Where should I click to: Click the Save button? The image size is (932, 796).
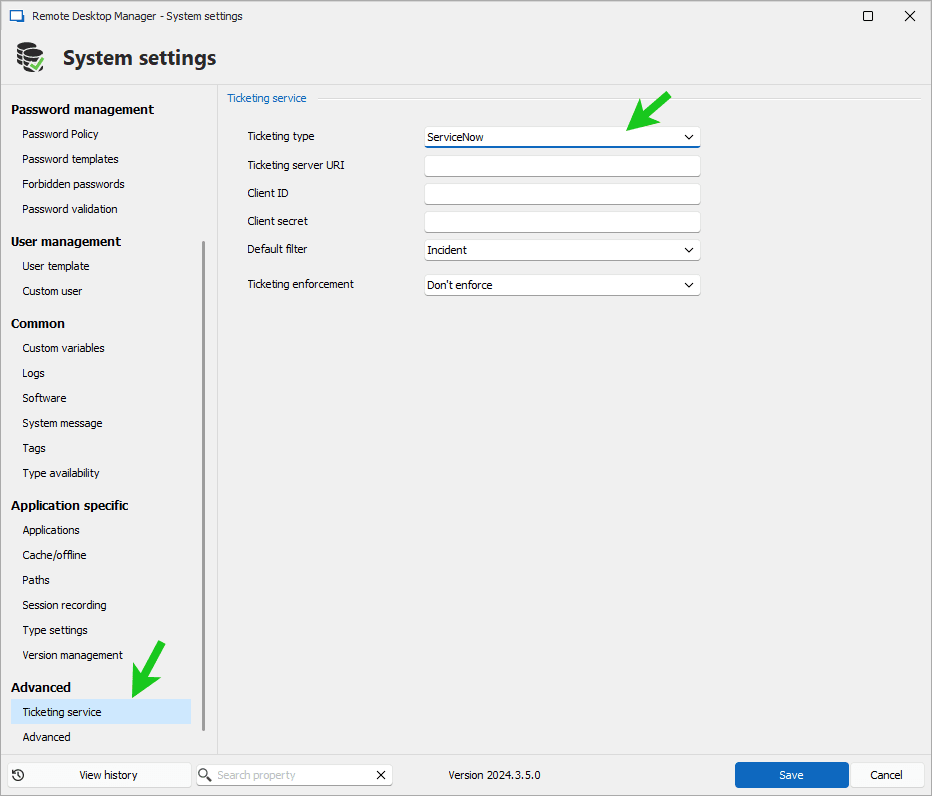point(791,775)
